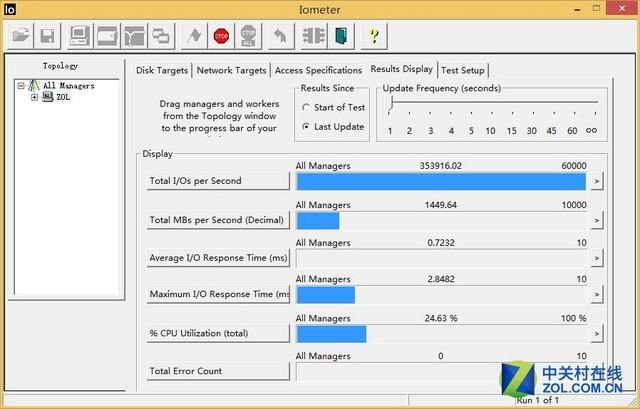Image resolution: width=640 pixels, height=409 pixels.
Task: Click the Update Frequency slider thumb
Action: (391, 103)
